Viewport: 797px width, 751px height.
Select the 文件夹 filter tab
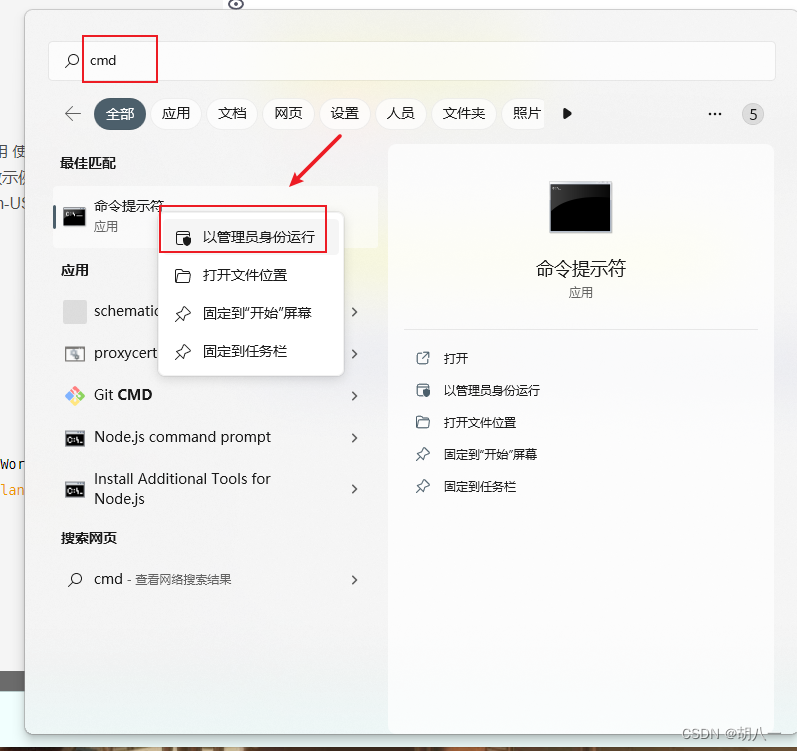point(464,113)
